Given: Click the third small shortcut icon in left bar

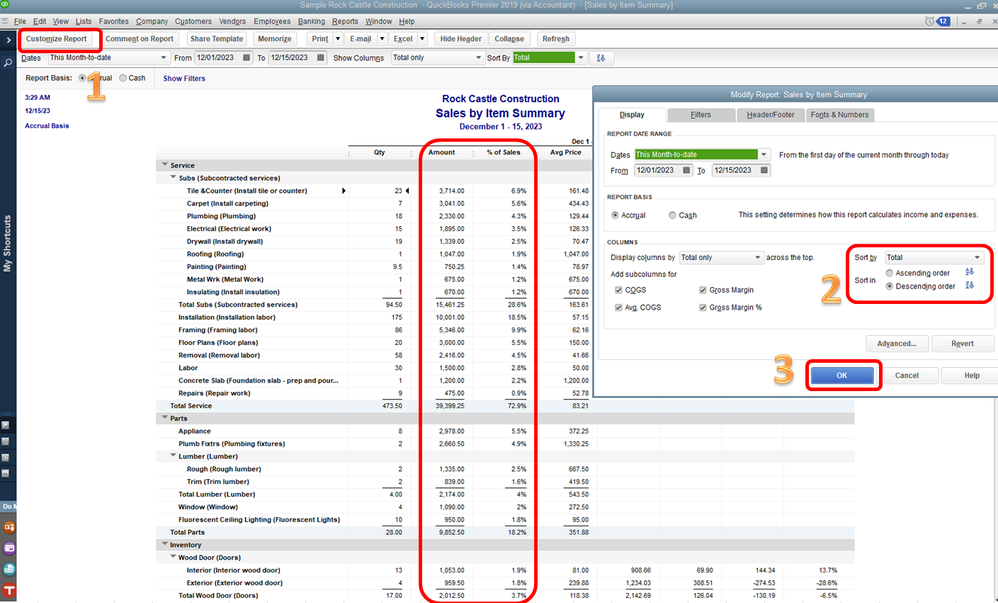Looking at the screenshot, I should (6, 457).
